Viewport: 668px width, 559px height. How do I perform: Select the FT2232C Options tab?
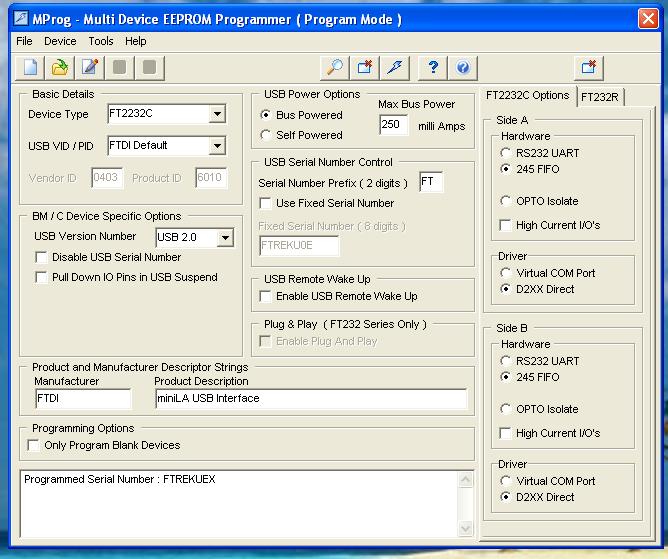pyautogui.click(x=527, y=95)
